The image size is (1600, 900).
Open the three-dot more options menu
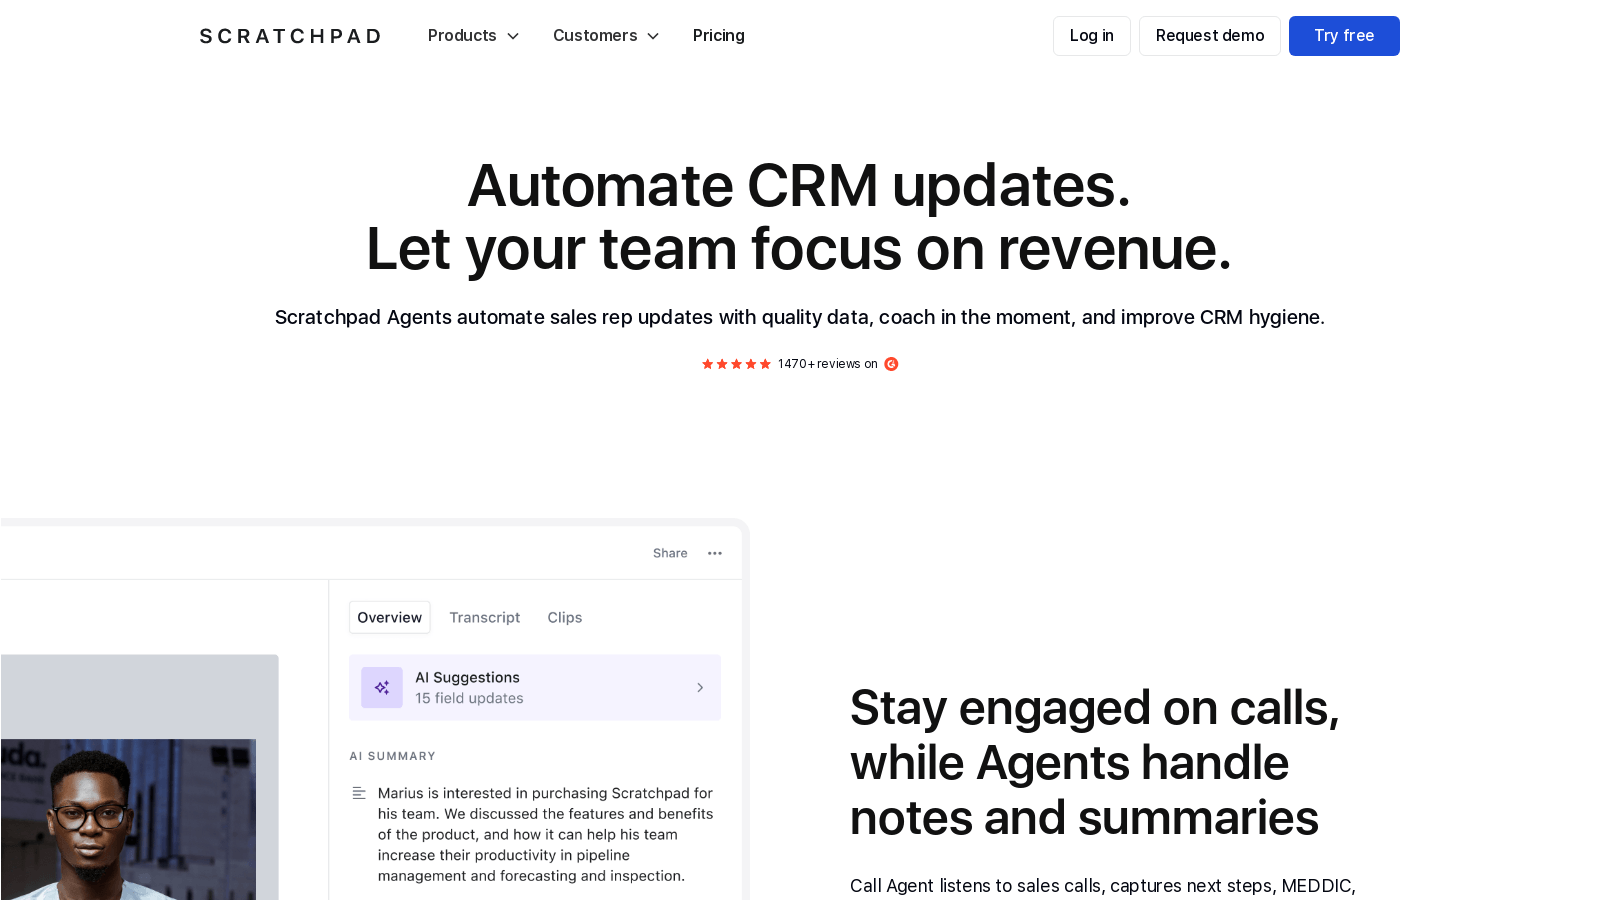point(715,553)
